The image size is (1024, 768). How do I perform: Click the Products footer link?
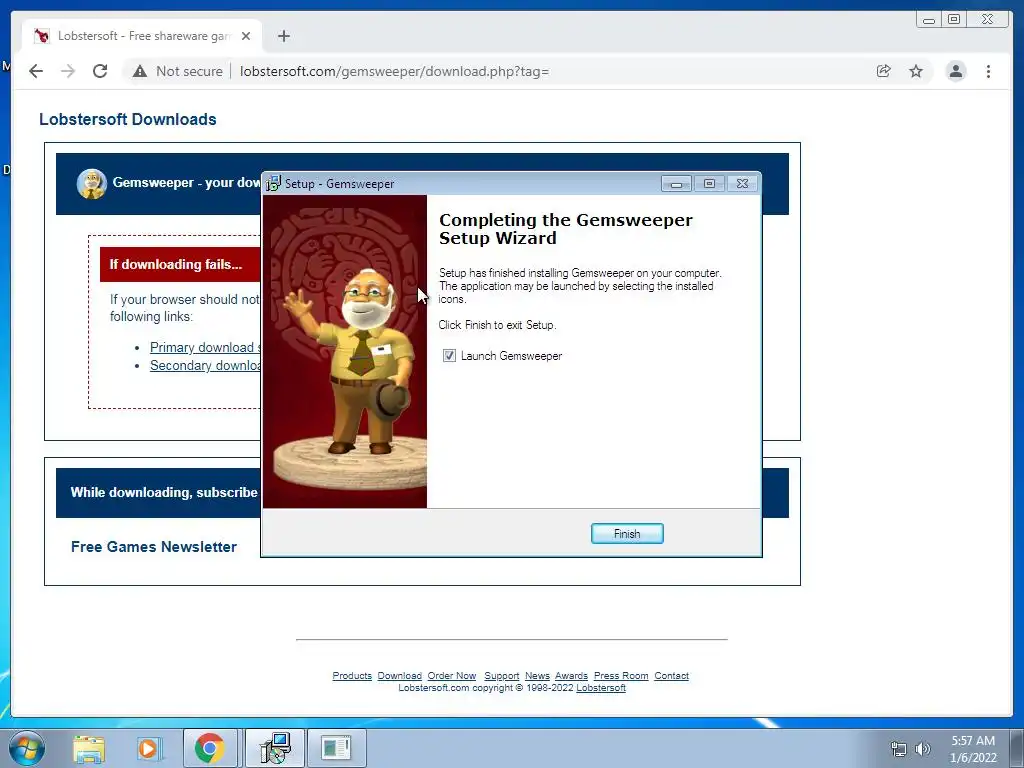pos(352,675)
